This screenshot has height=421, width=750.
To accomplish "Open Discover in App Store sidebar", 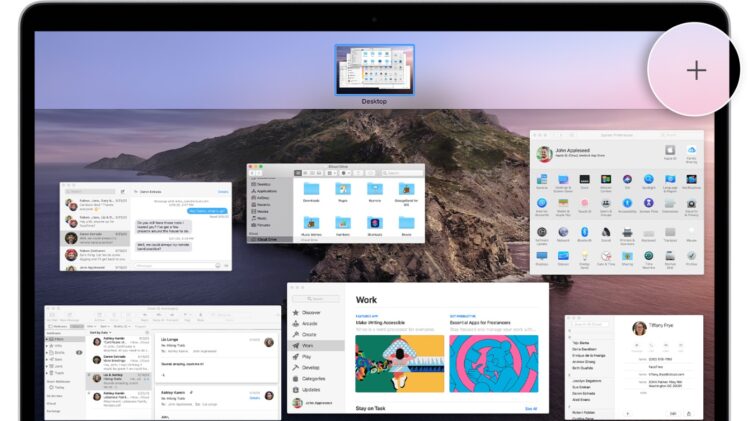I will coord(313,312).
